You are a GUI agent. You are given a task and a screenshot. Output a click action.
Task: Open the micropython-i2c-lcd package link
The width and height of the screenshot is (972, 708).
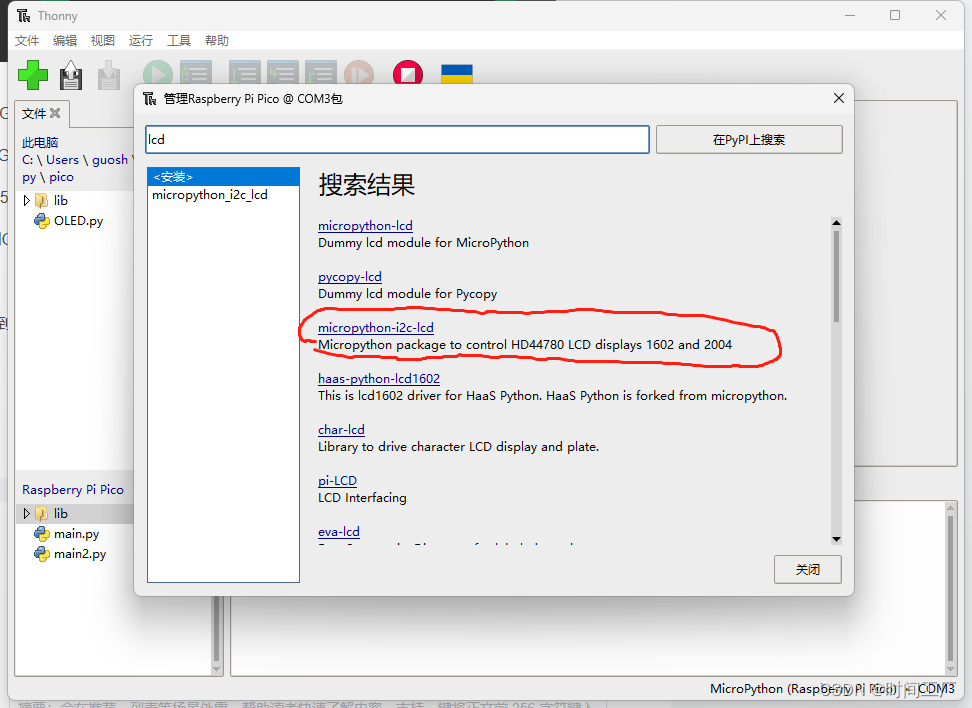(375, 327)
